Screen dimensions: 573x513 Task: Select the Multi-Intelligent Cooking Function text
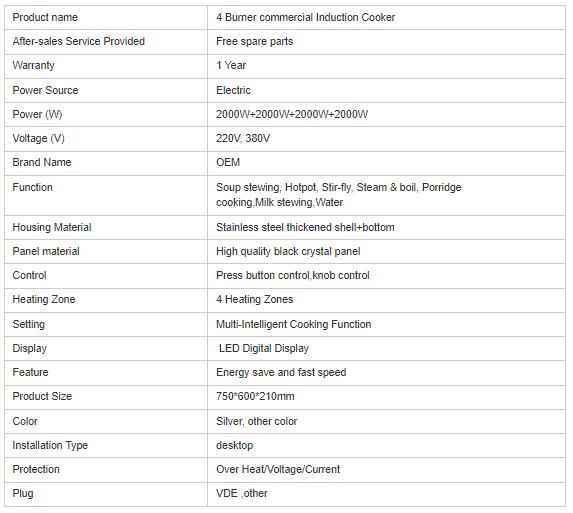coord(293,324)
